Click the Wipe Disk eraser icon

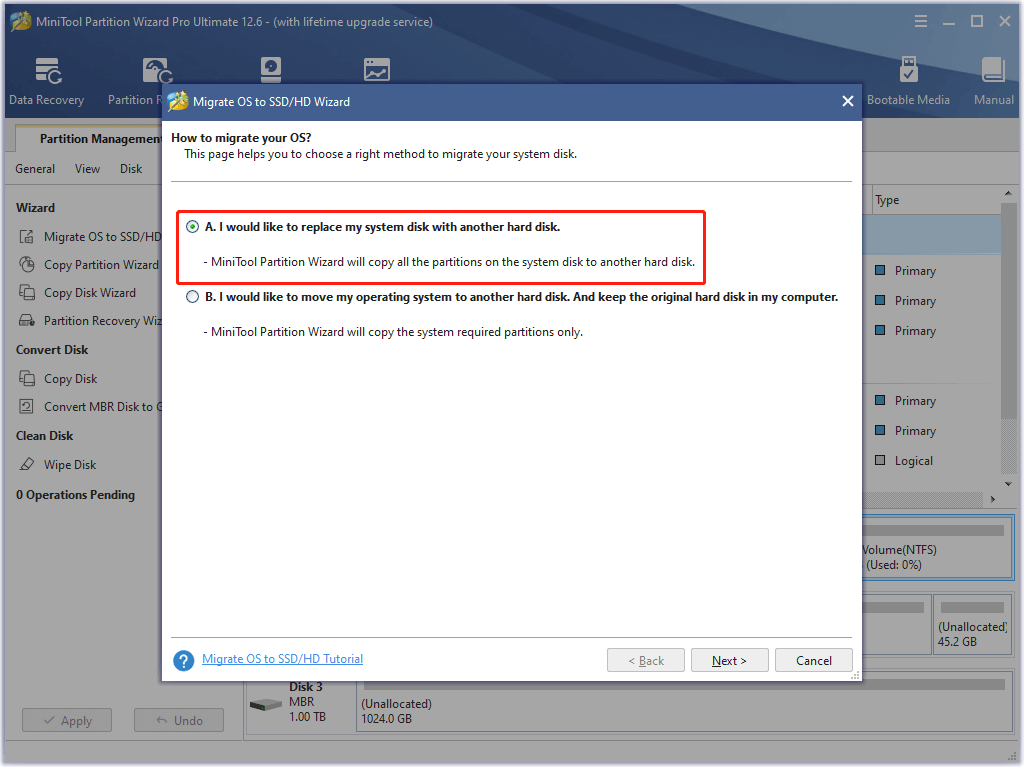pyautogui.click(x=27, y=464)
